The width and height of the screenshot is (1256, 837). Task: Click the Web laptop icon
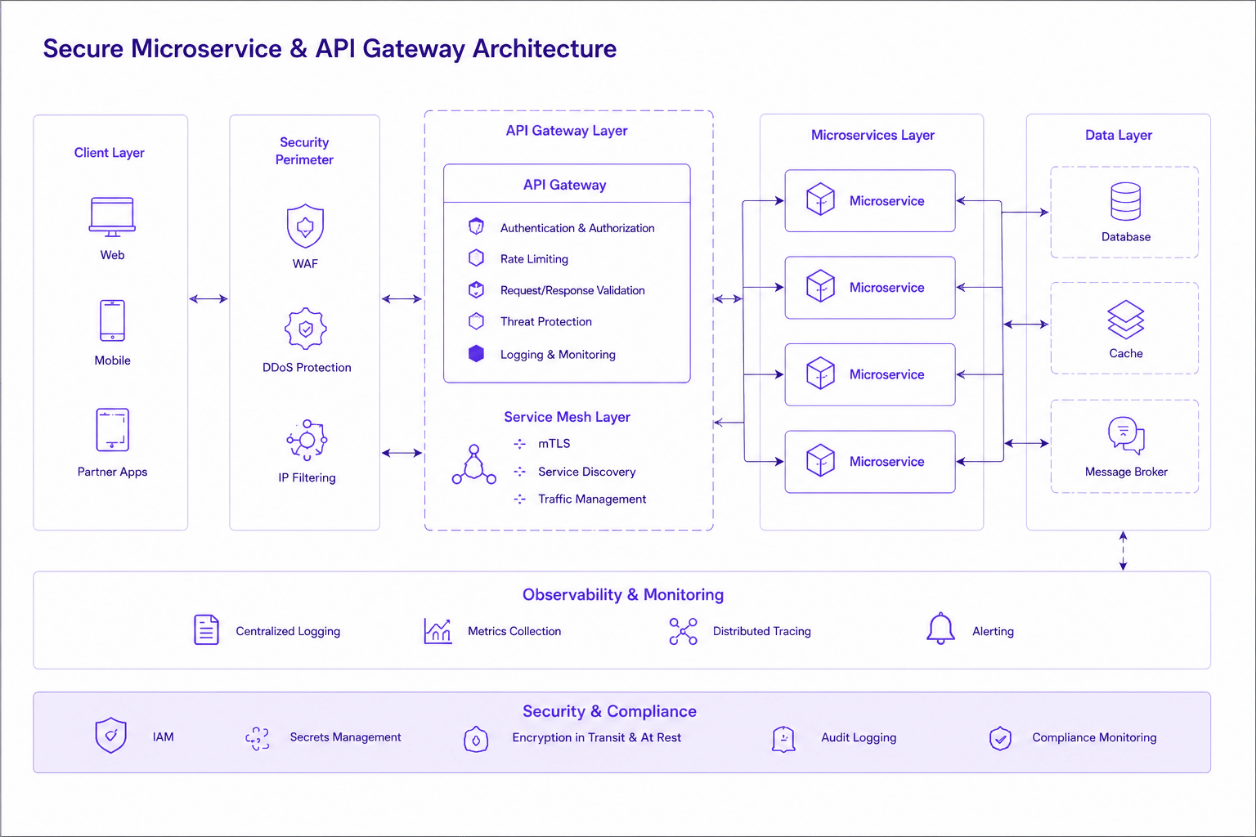tap(112, 216)
